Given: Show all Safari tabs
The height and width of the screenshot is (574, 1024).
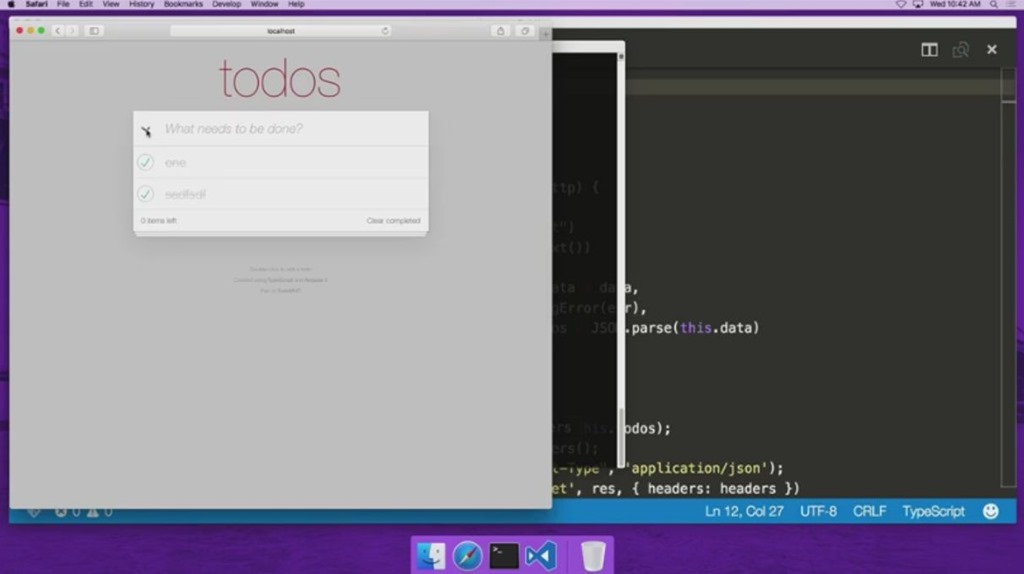Looking at the screenshot, I should [524, 31].
